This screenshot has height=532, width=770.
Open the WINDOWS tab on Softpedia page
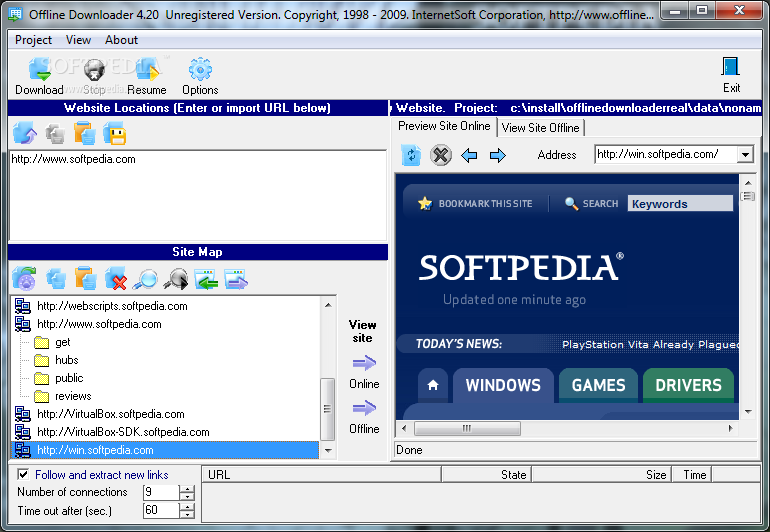[503, 385]
